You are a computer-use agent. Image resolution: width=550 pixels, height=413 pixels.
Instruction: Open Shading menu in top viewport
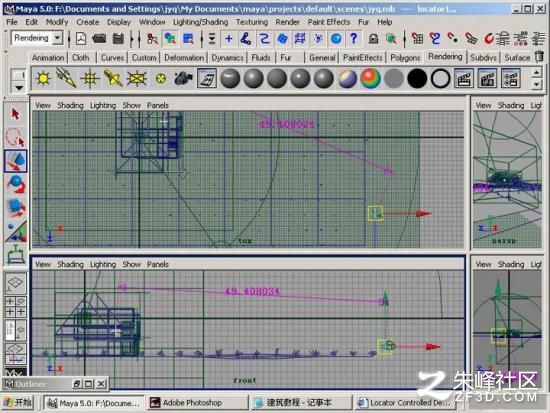pyautogui.click(x=70, y=105)
